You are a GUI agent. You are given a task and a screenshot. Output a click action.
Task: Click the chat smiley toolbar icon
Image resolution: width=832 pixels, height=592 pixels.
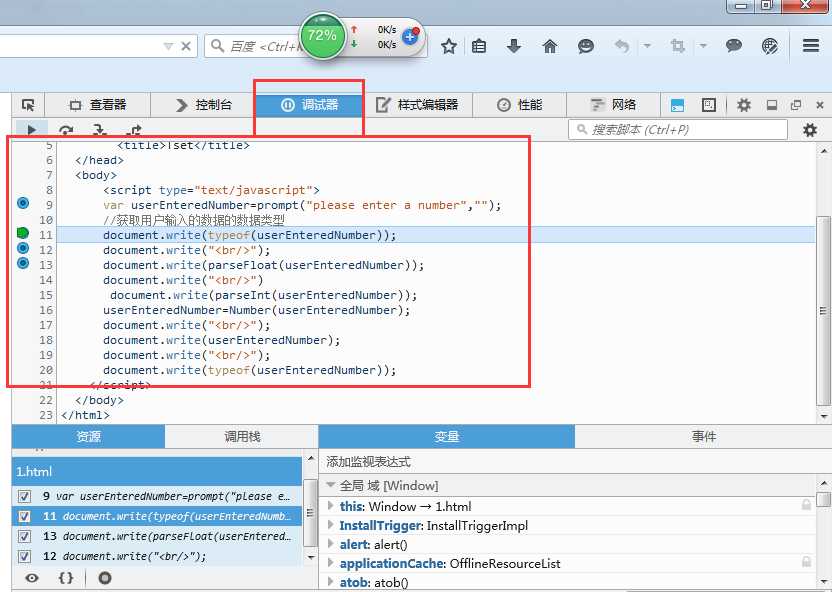coord(585,46)
